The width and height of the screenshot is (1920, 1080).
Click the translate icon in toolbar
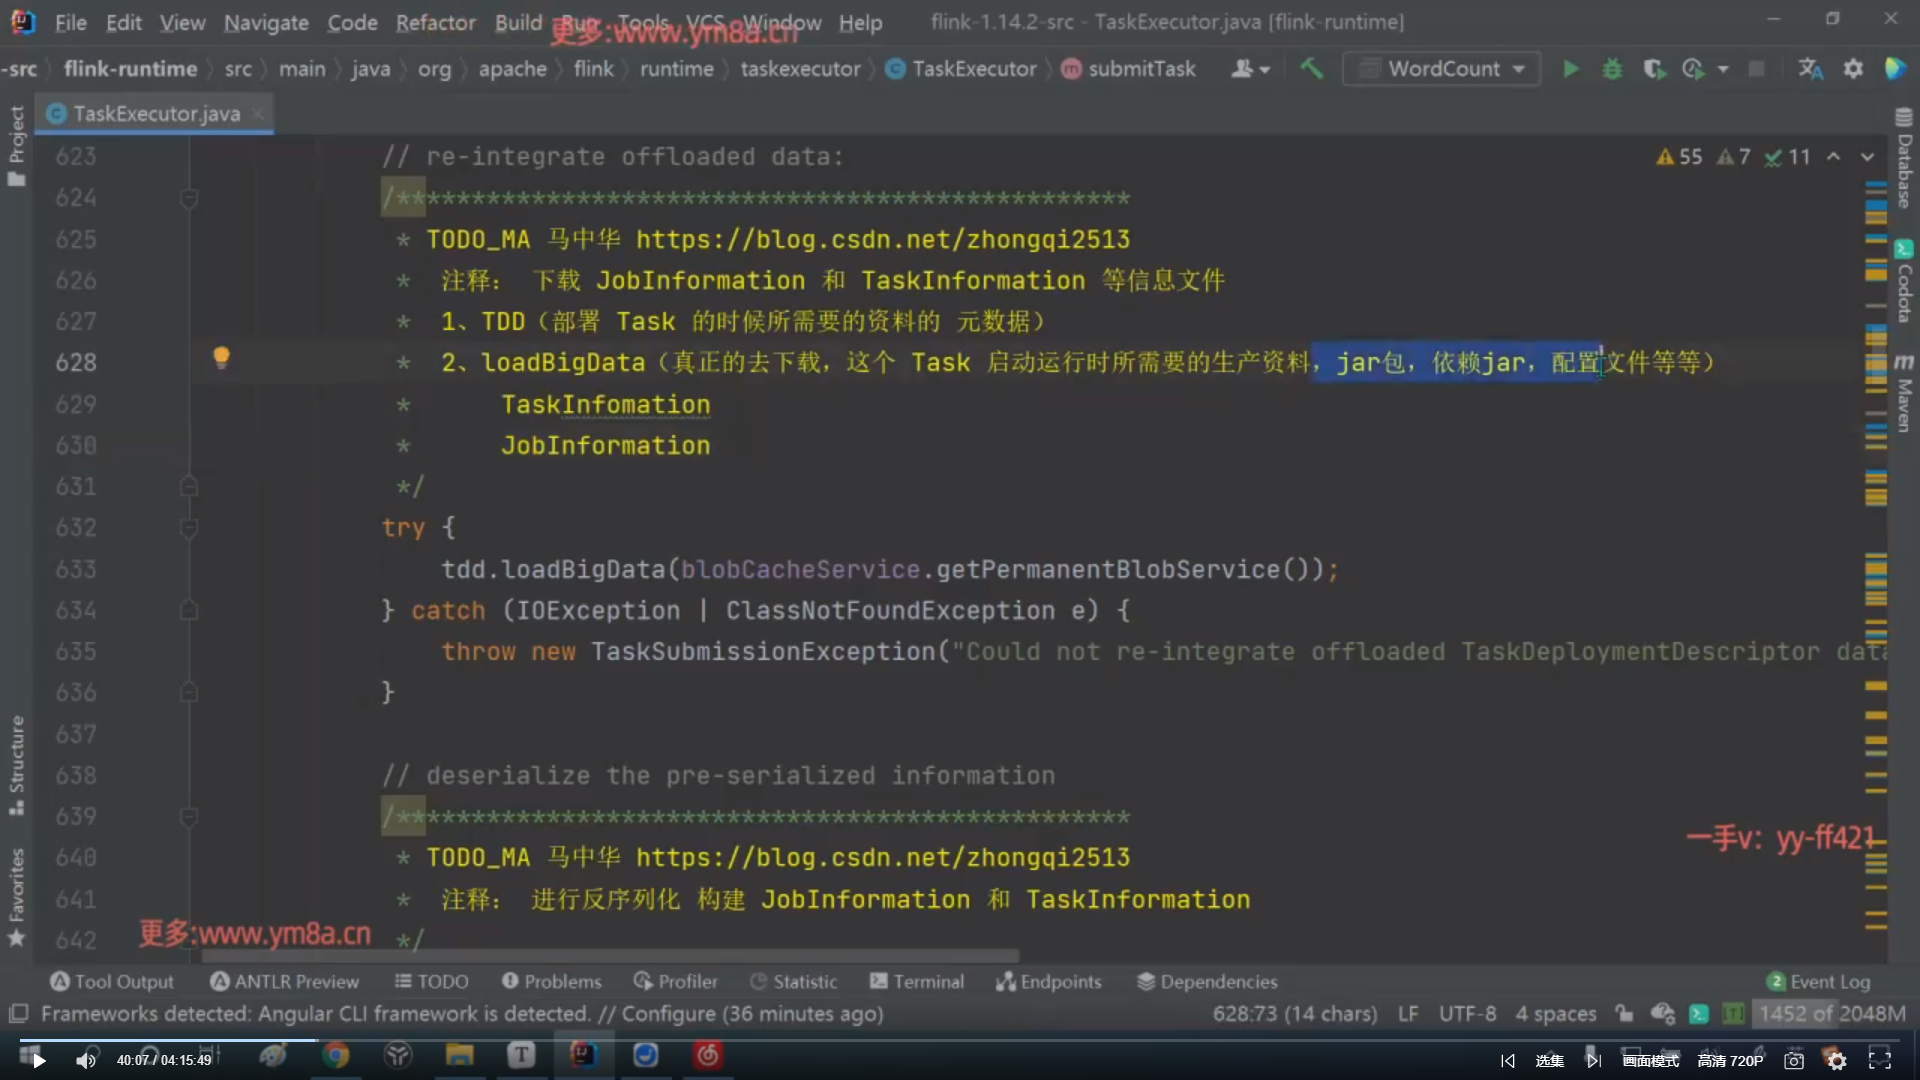1810,69
